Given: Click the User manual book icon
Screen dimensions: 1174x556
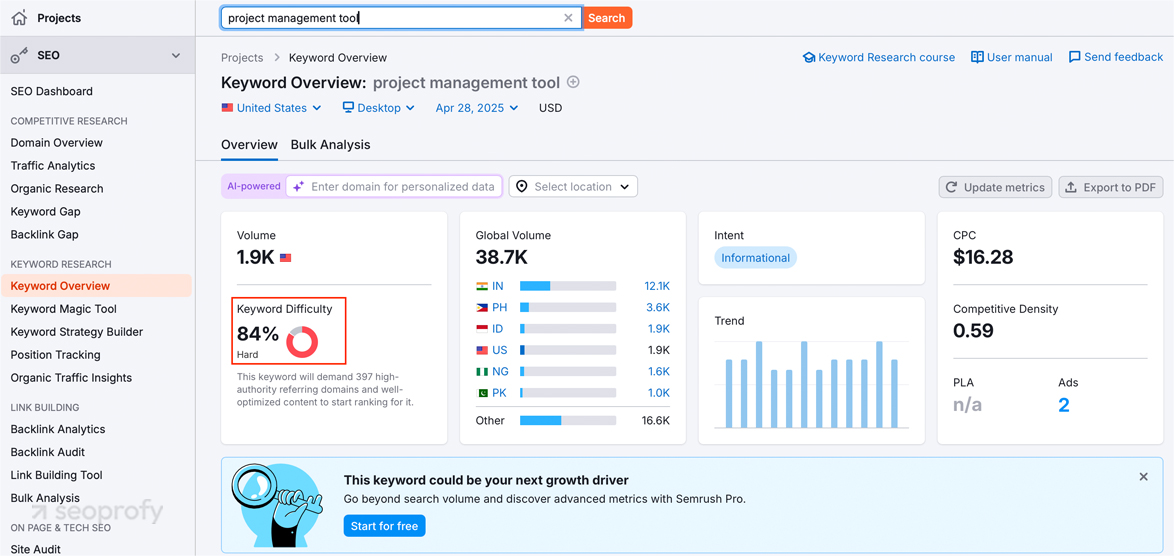Looking at the screenshot, I should tap(977, 58).
